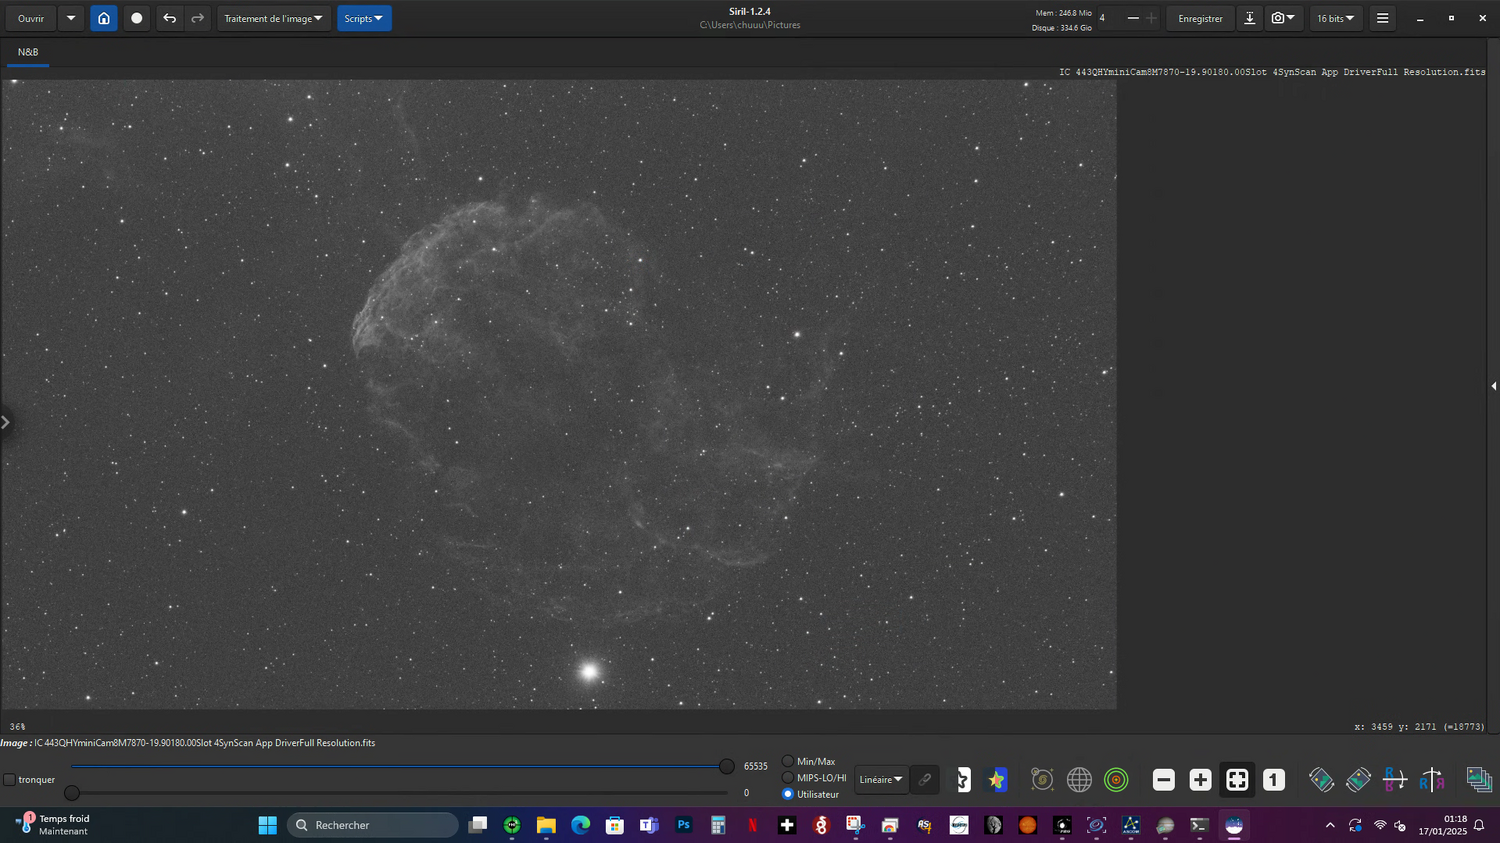
Task: Open the Linéaire display mode dropdown
Action: click(881, 780)
